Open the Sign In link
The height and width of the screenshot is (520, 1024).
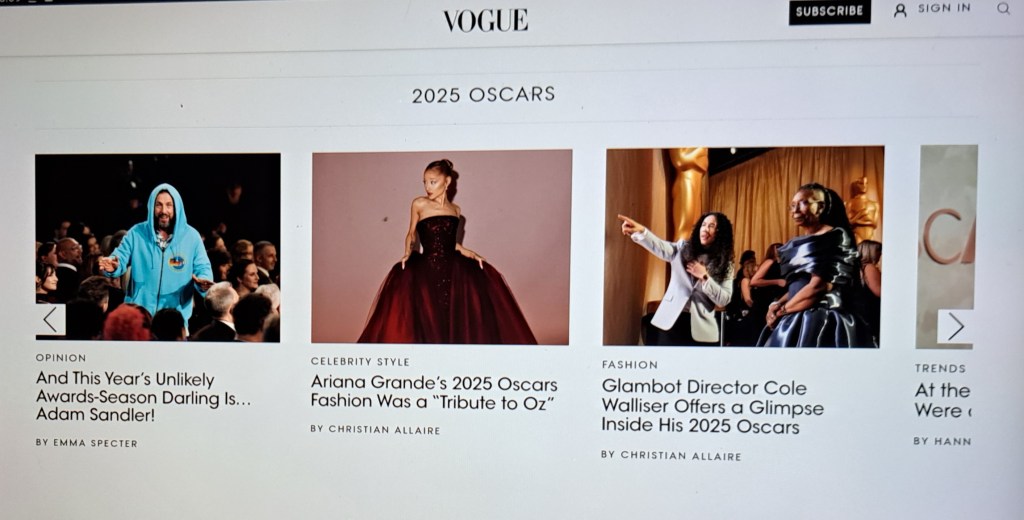point(944,8)
